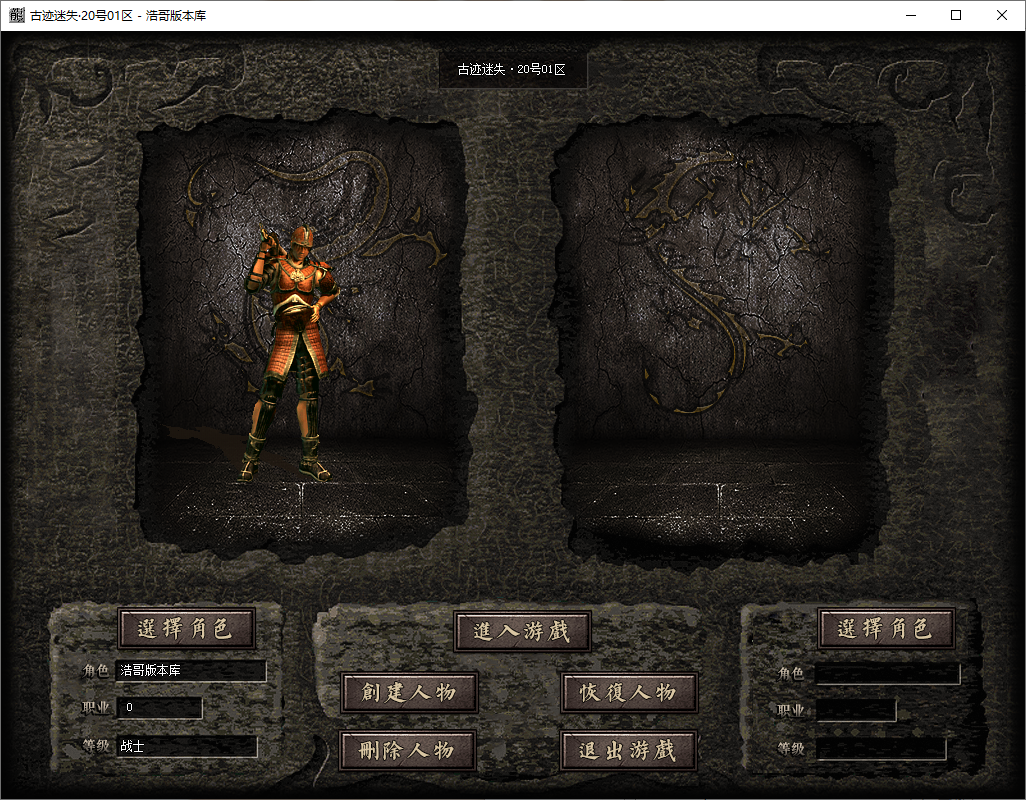
Task: Open character creation with 創建人物
Action: pos(409,692)
